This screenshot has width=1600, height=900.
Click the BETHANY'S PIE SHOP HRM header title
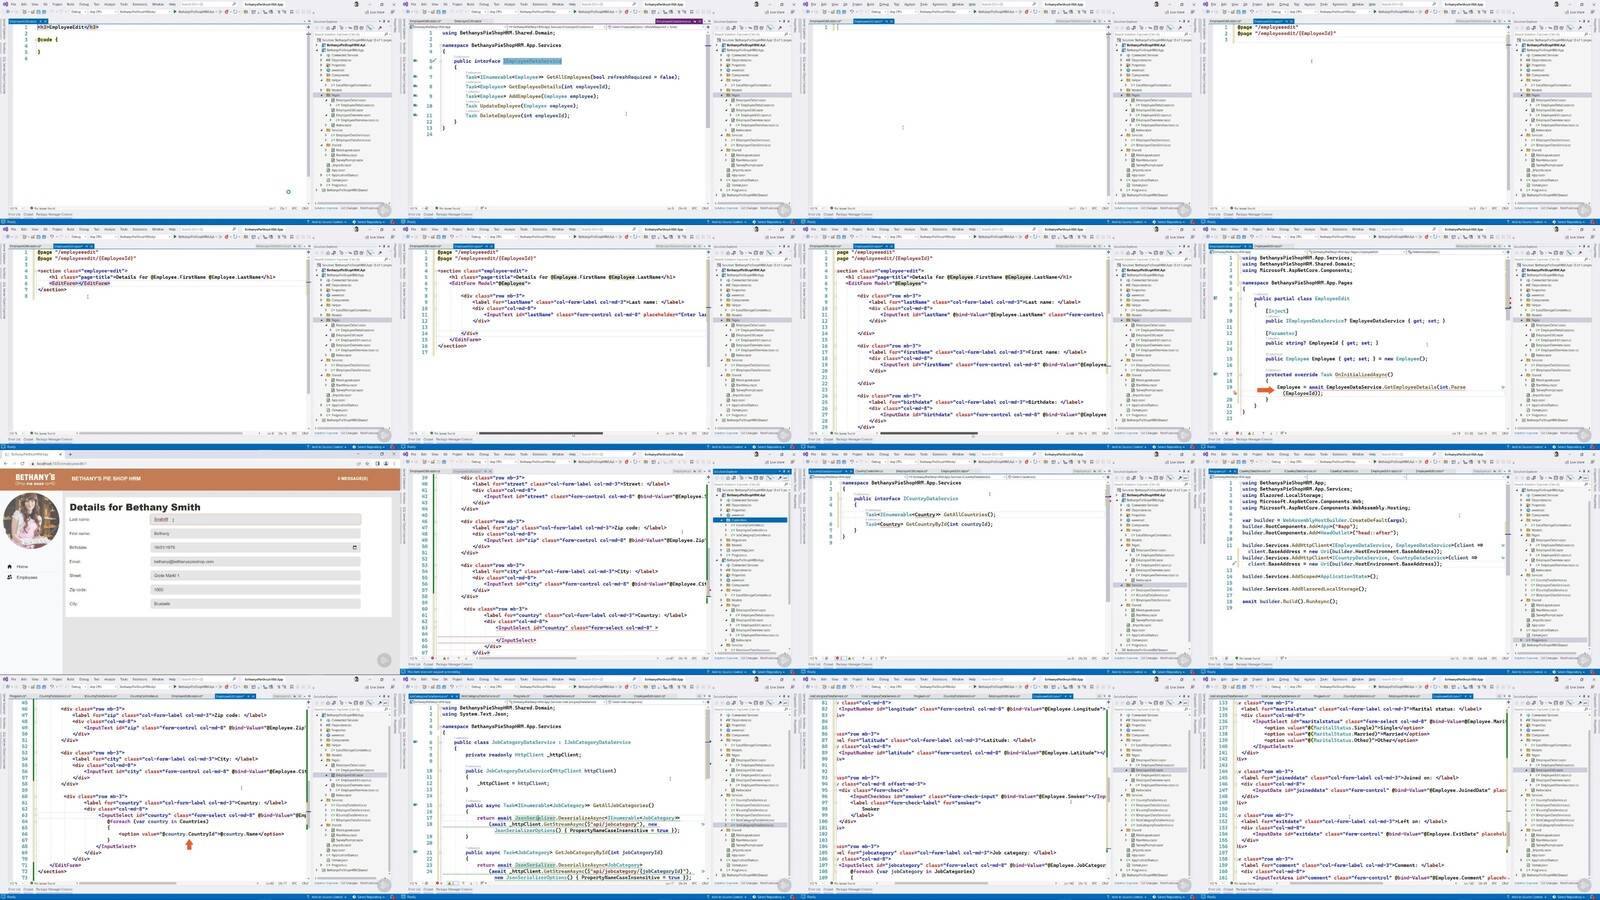[x=106, y=479]
